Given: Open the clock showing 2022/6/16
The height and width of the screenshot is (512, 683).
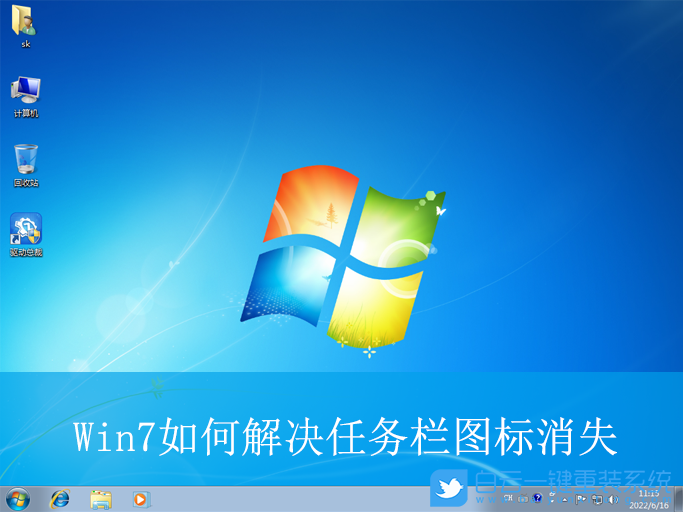Looking at the screenshot, I should pos(649,499).
